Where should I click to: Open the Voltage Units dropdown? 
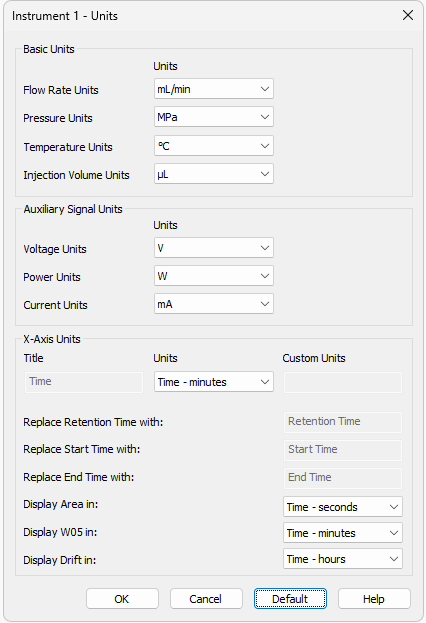[214, 248]
